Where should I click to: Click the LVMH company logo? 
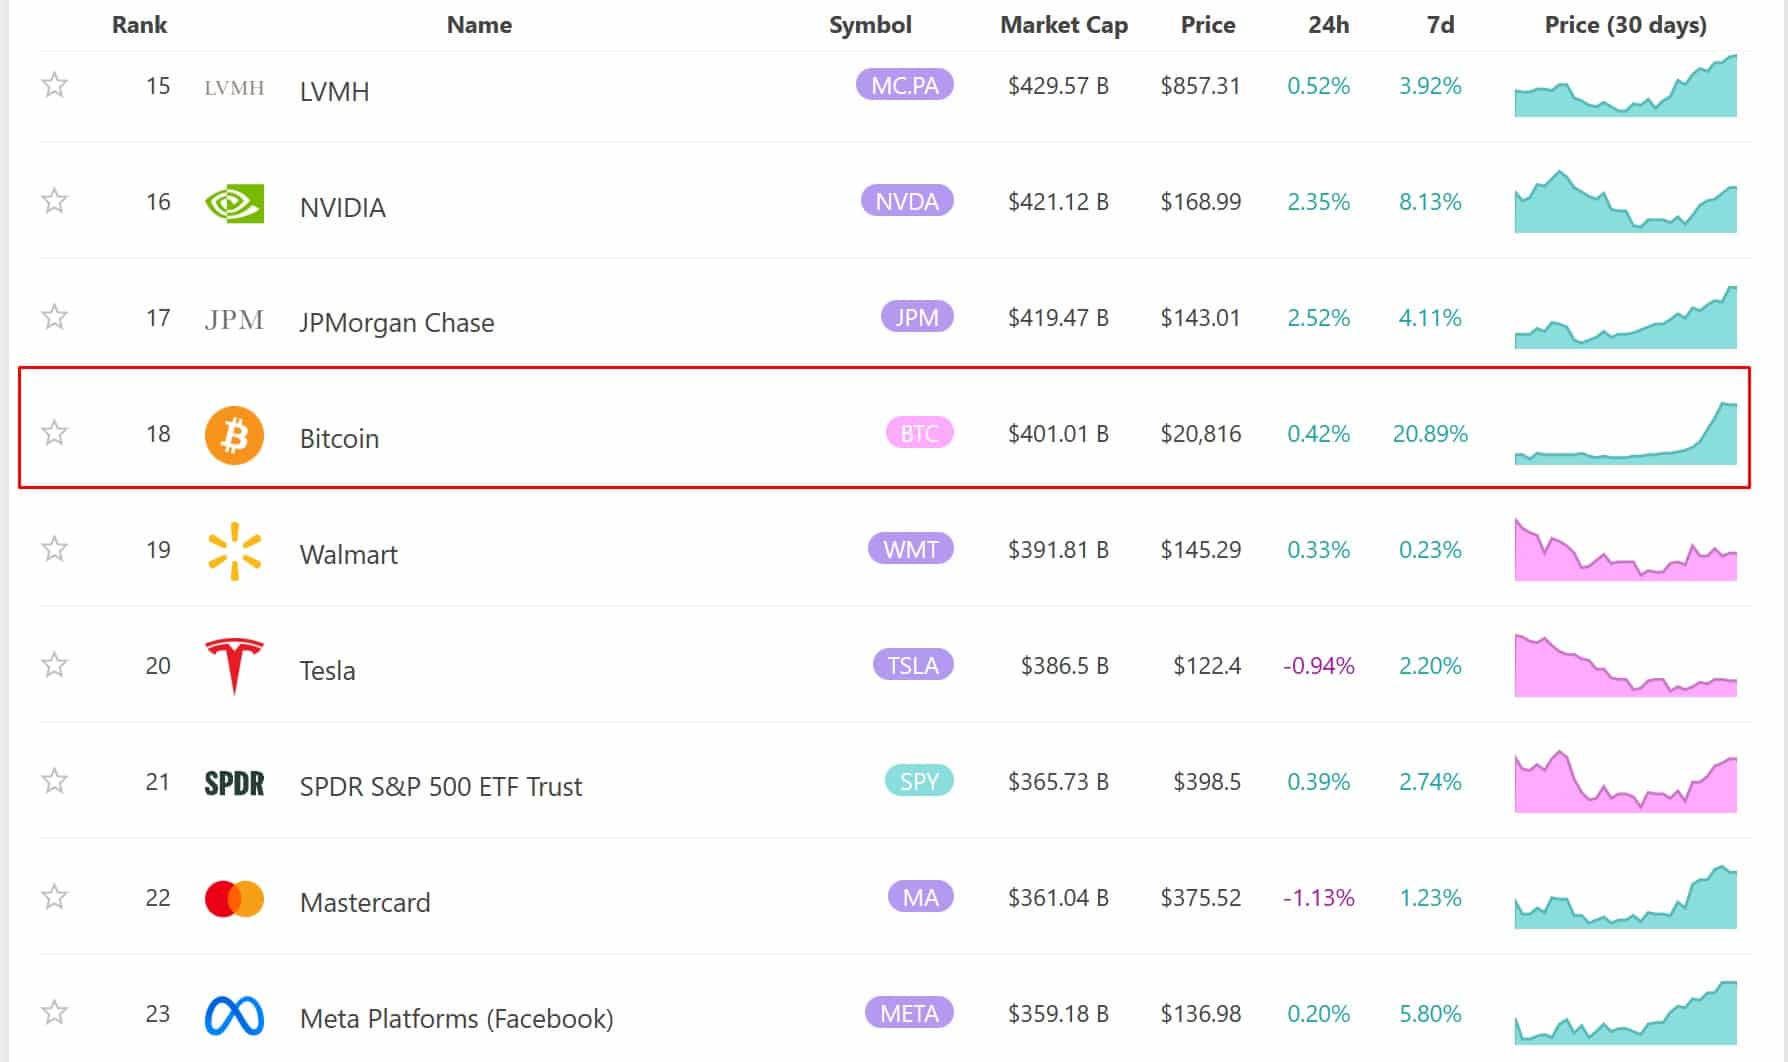(234, 88)
